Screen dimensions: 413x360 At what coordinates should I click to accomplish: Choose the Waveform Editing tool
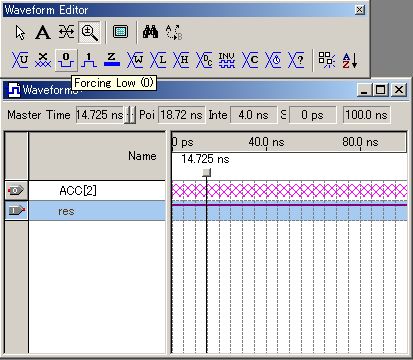tap(66, 32)
